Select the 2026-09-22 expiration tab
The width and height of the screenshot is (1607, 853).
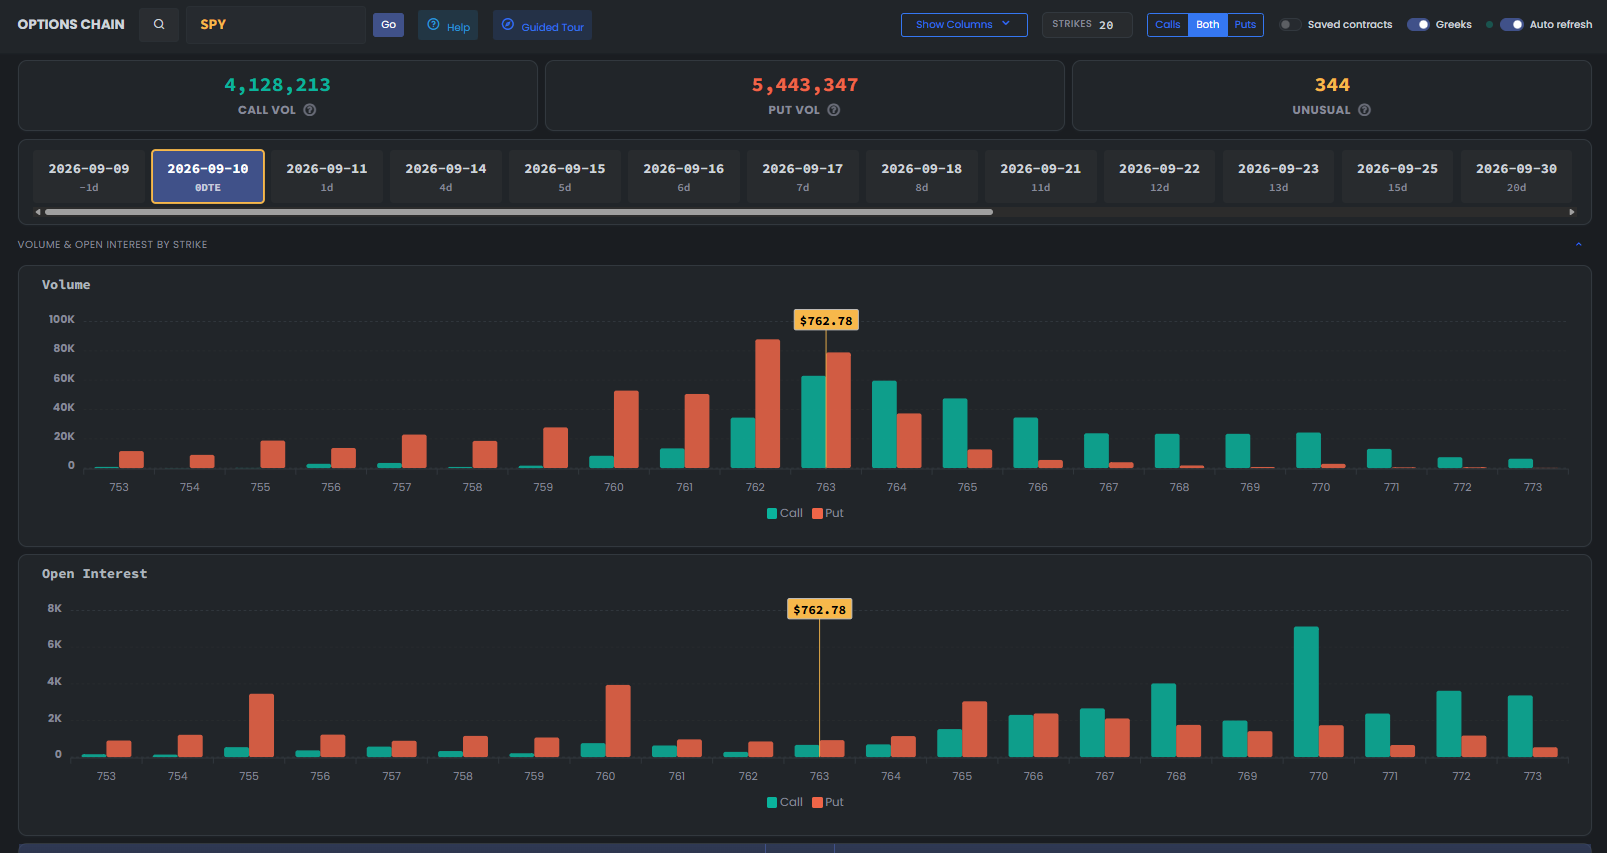(1160, 177)
